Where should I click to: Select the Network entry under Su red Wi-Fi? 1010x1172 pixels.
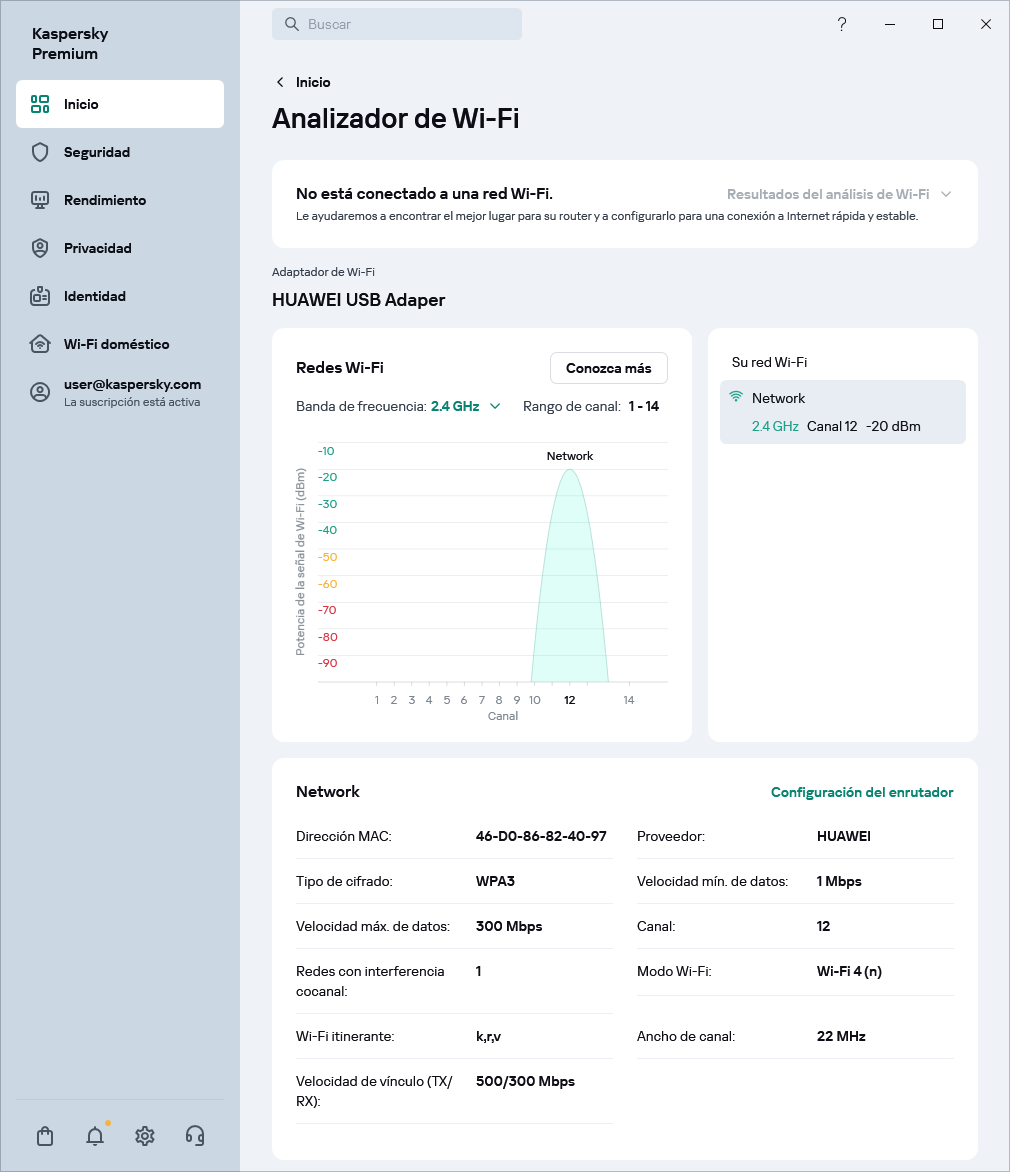[842, 411]
